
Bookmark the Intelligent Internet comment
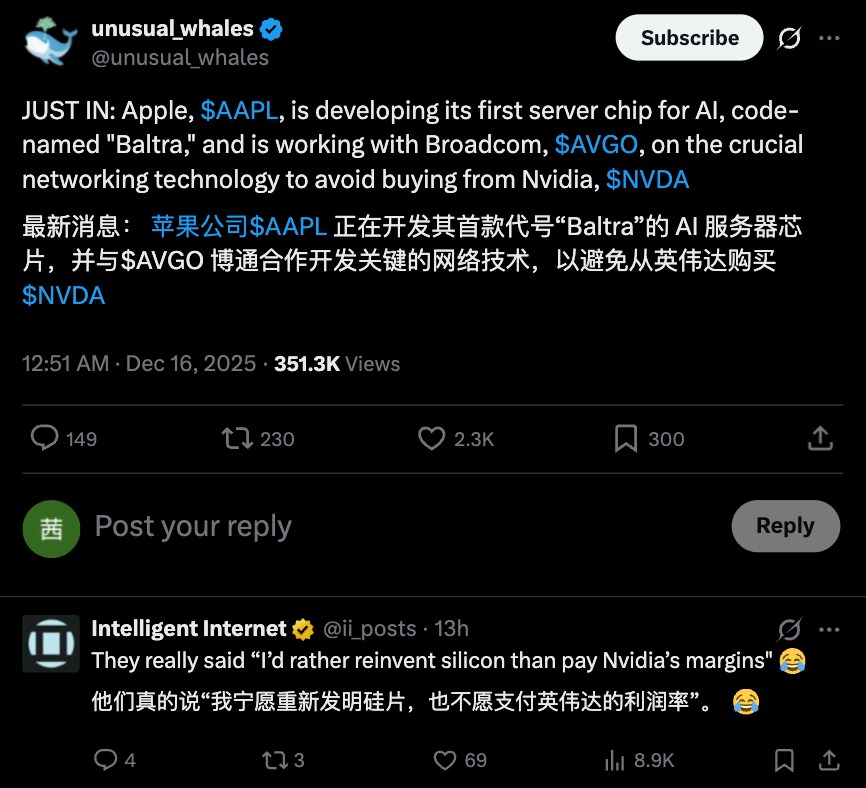tap(785, 760)
